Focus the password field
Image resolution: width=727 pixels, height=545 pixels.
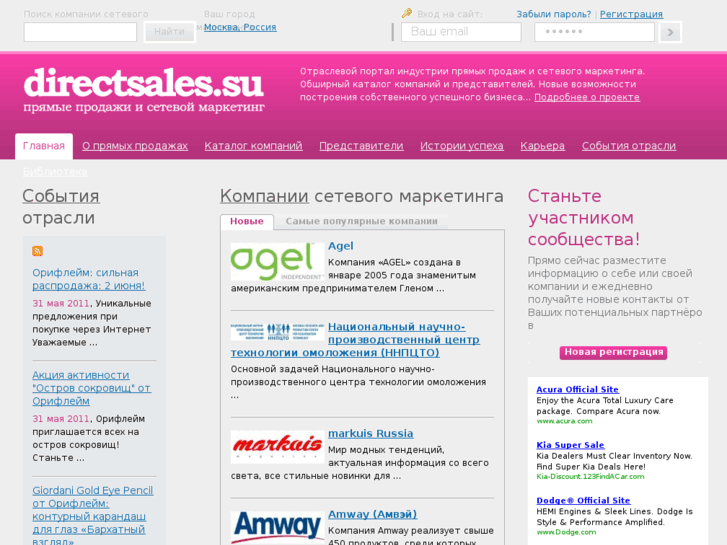pos(594,32)
